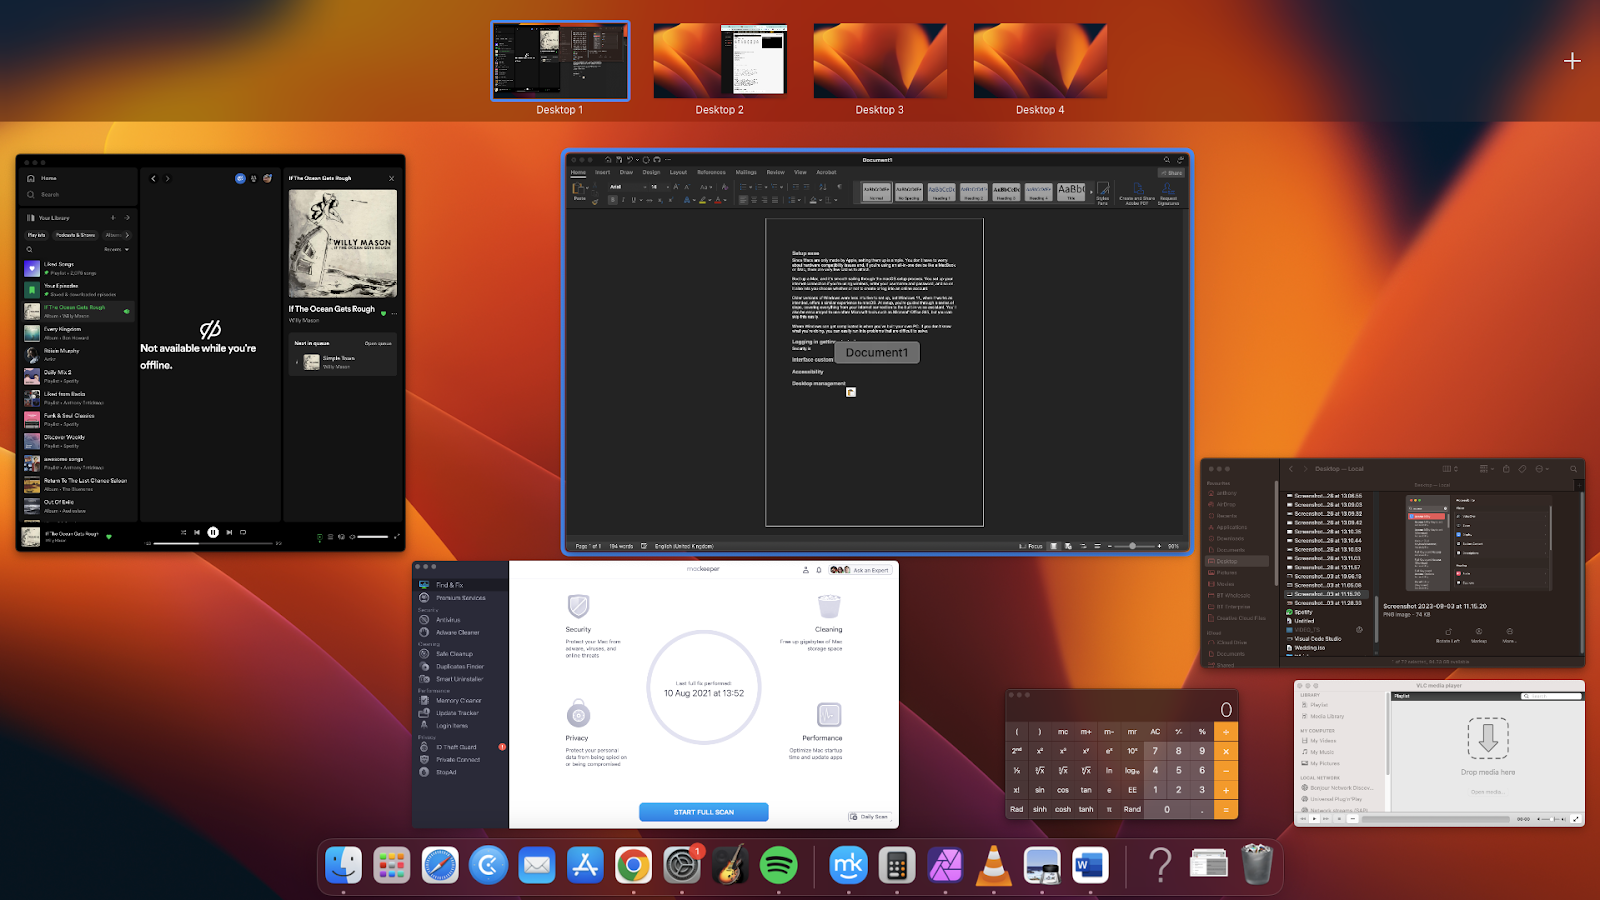Screen dimensions: 1600x900
Task: Click Performance icon in MacKeeper
Action: [829, 715]
